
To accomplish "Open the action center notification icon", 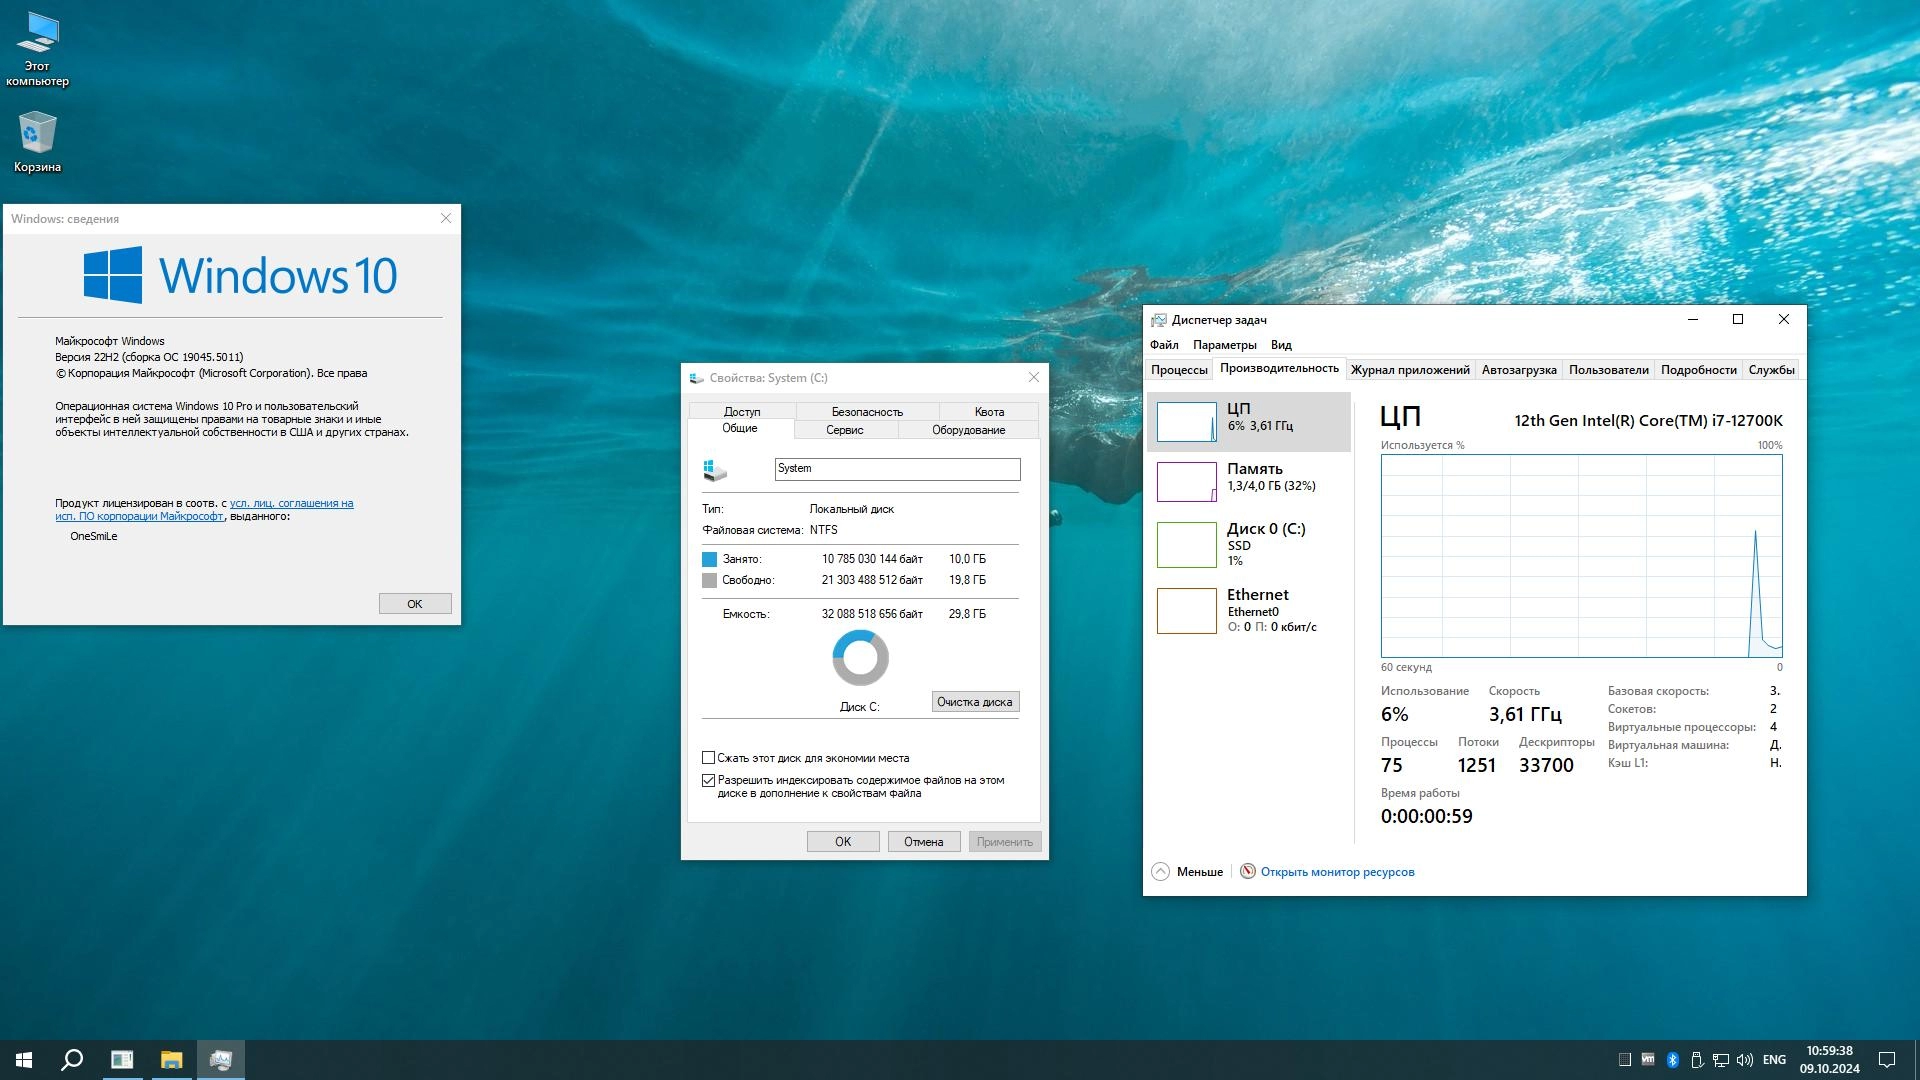I will pyautogui.click(x=1887, y=1060).
